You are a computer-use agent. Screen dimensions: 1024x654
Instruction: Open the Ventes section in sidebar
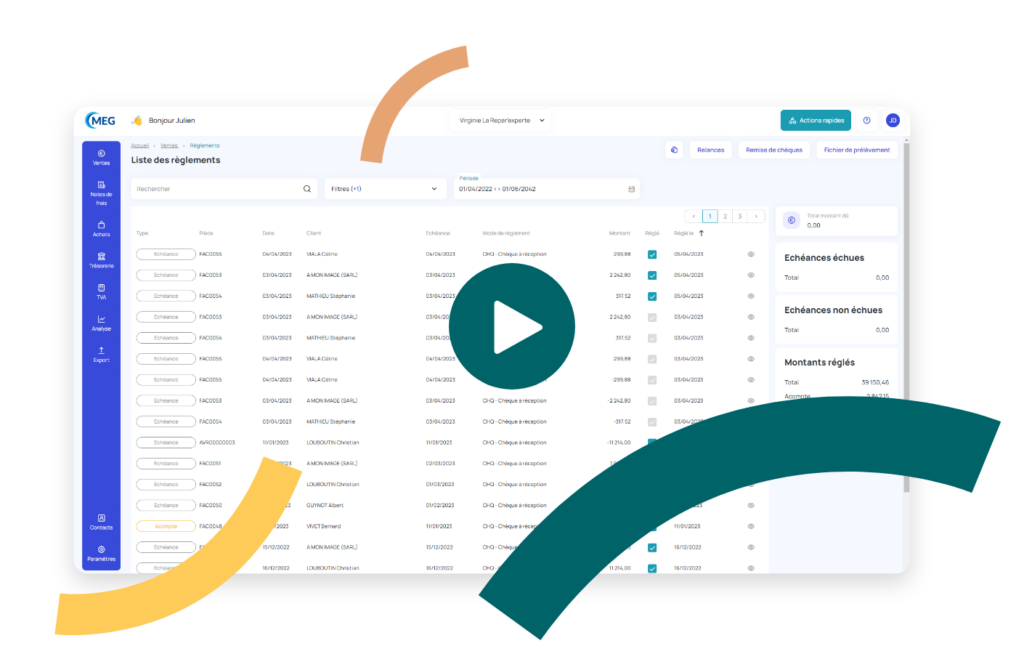pyautogui.click(x=101, y=157)
